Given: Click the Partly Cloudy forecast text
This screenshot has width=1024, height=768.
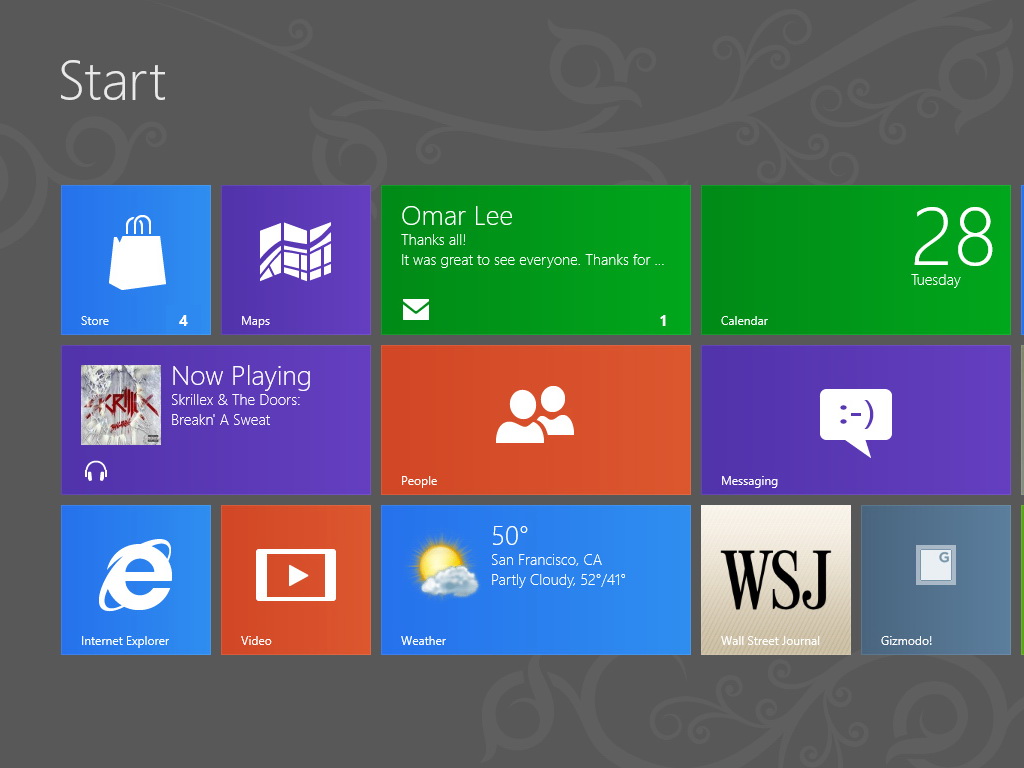Looking at the screenshot, I should point(558,580).
